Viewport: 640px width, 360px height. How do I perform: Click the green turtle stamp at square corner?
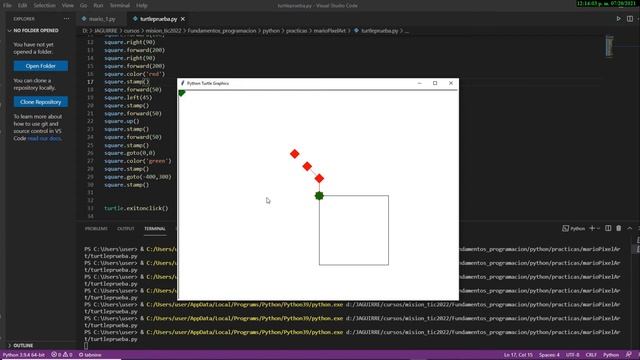coord(319,196)
